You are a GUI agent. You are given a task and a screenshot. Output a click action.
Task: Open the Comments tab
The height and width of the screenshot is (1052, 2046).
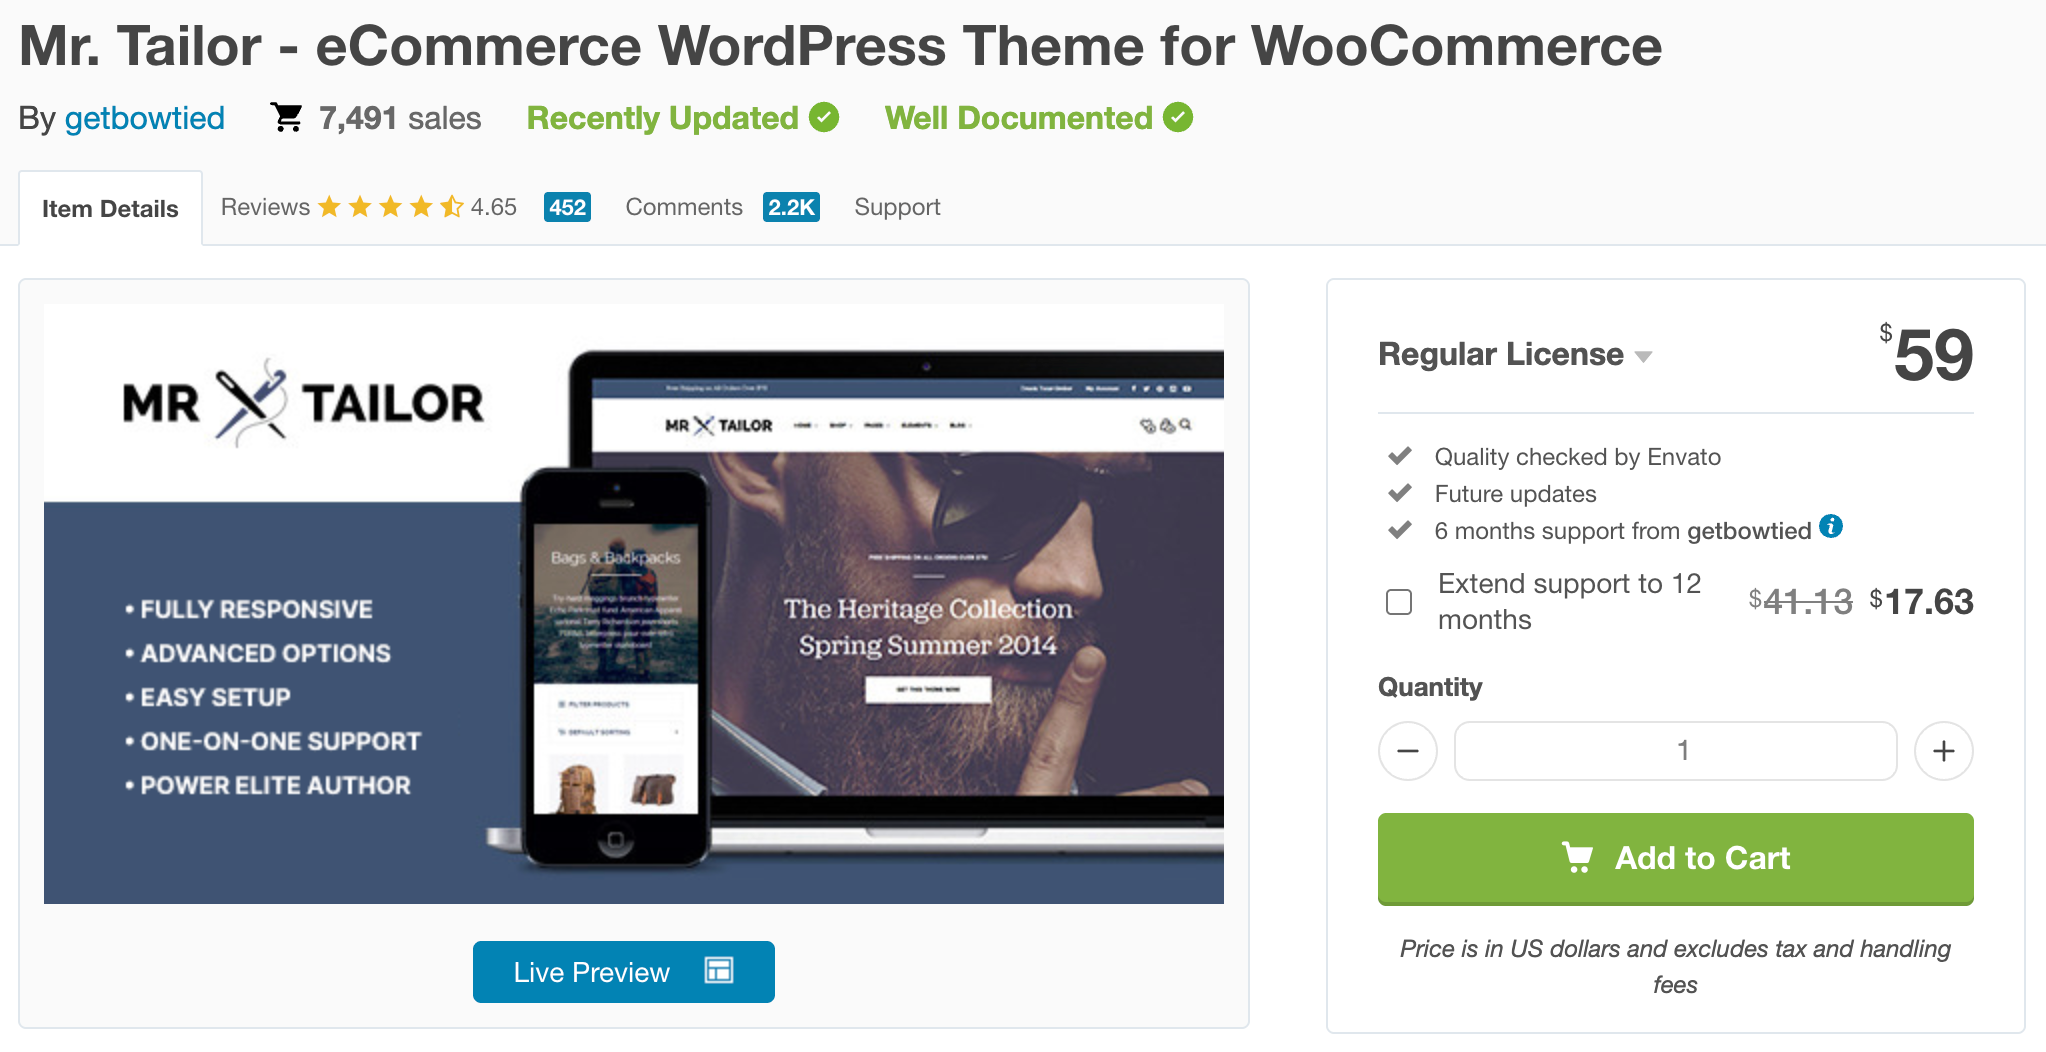684,207
